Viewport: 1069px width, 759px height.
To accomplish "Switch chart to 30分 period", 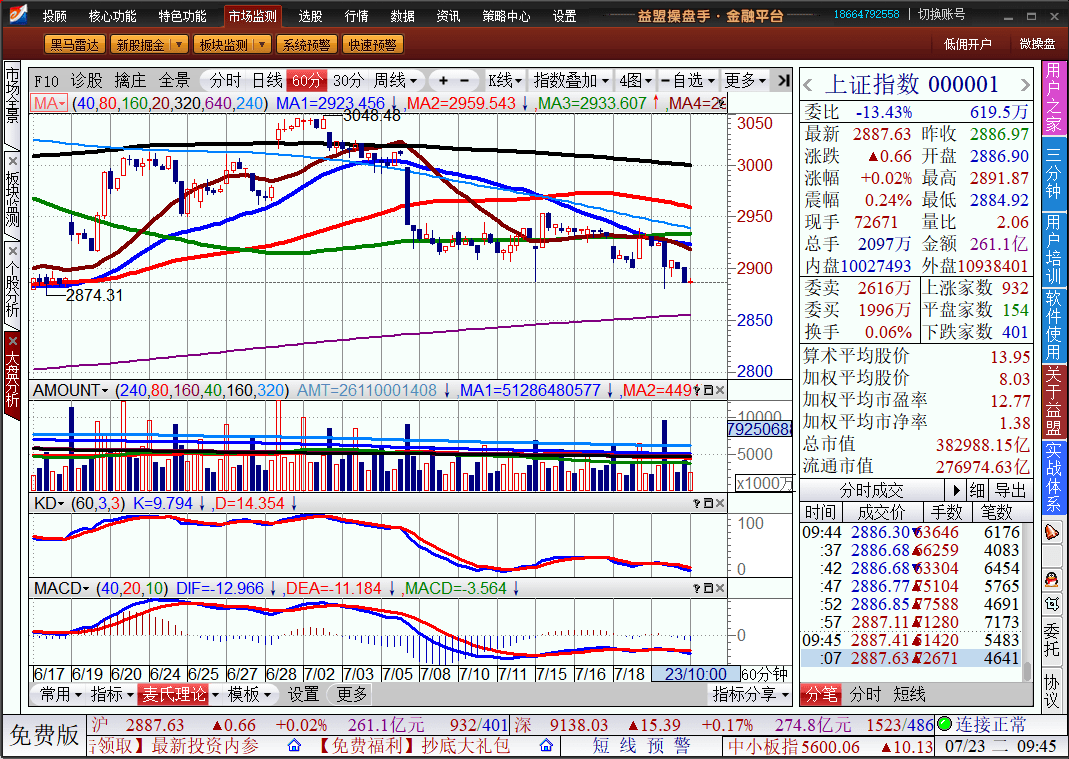I will tap(348, 80).
